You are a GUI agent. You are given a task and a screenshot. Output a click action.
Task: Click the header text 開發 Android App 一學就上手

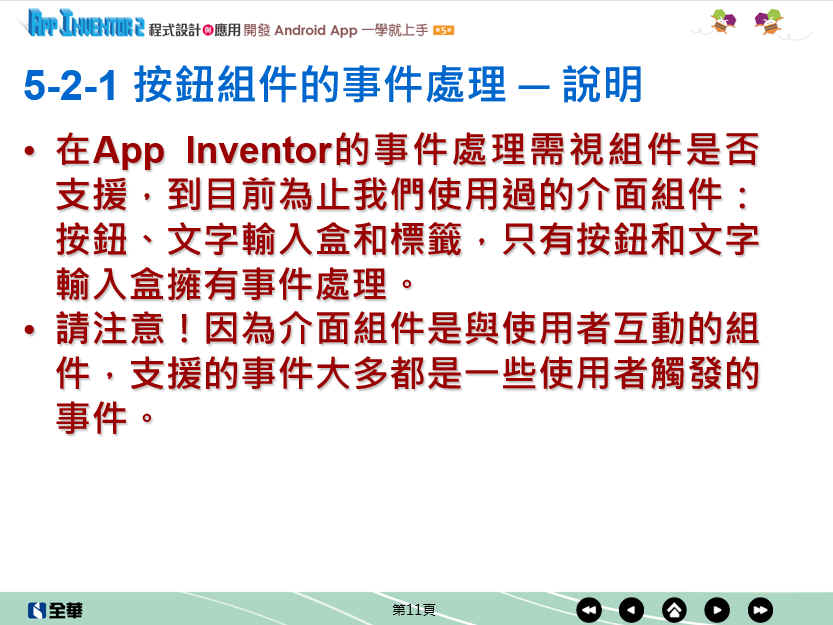pyautogui.click(x=336, y=31)
